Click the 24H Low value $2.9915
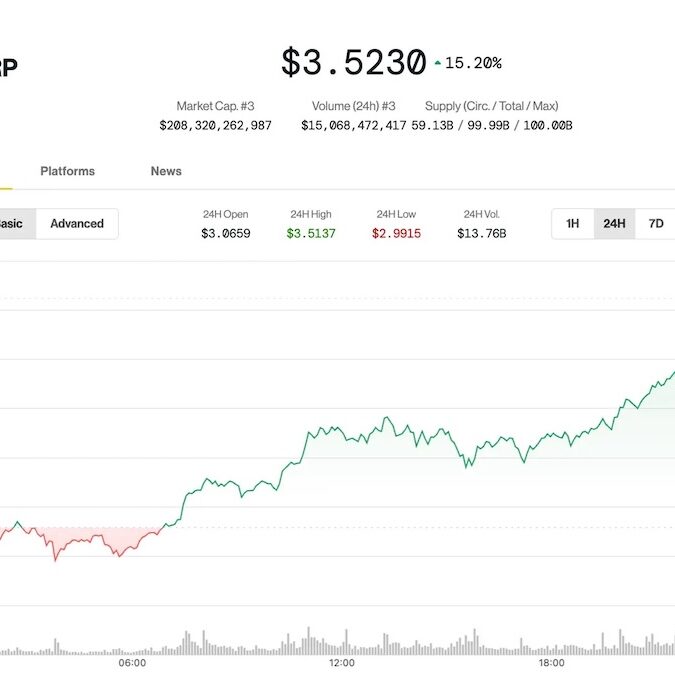The width and height of the screenshot is (675, 675). pos(396,234)
